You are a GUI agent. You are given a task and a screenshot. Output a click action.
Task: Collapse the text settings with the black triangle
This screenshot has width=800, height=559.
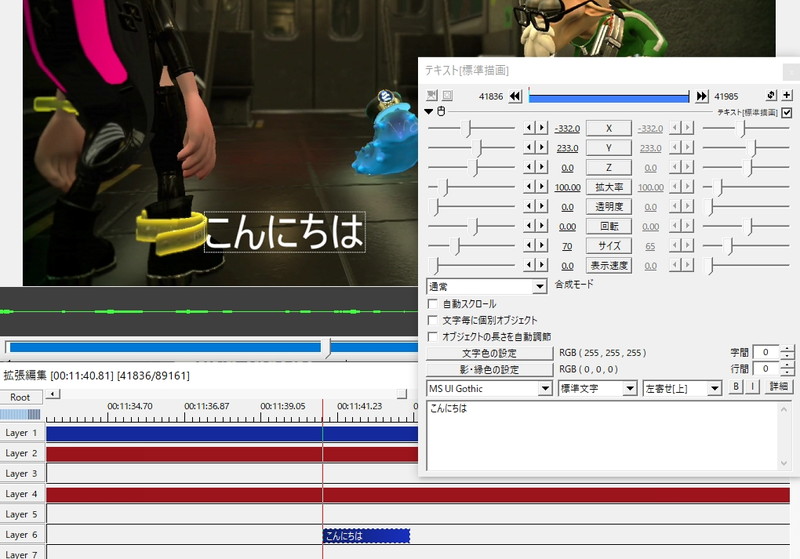click(x=429, y=112)
